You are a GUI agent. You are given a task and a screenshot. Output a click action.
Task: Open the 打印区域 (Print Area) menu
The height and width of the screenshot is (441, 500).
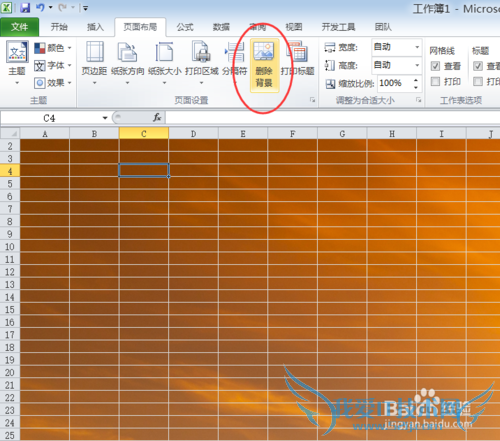[x=202, y=62]
